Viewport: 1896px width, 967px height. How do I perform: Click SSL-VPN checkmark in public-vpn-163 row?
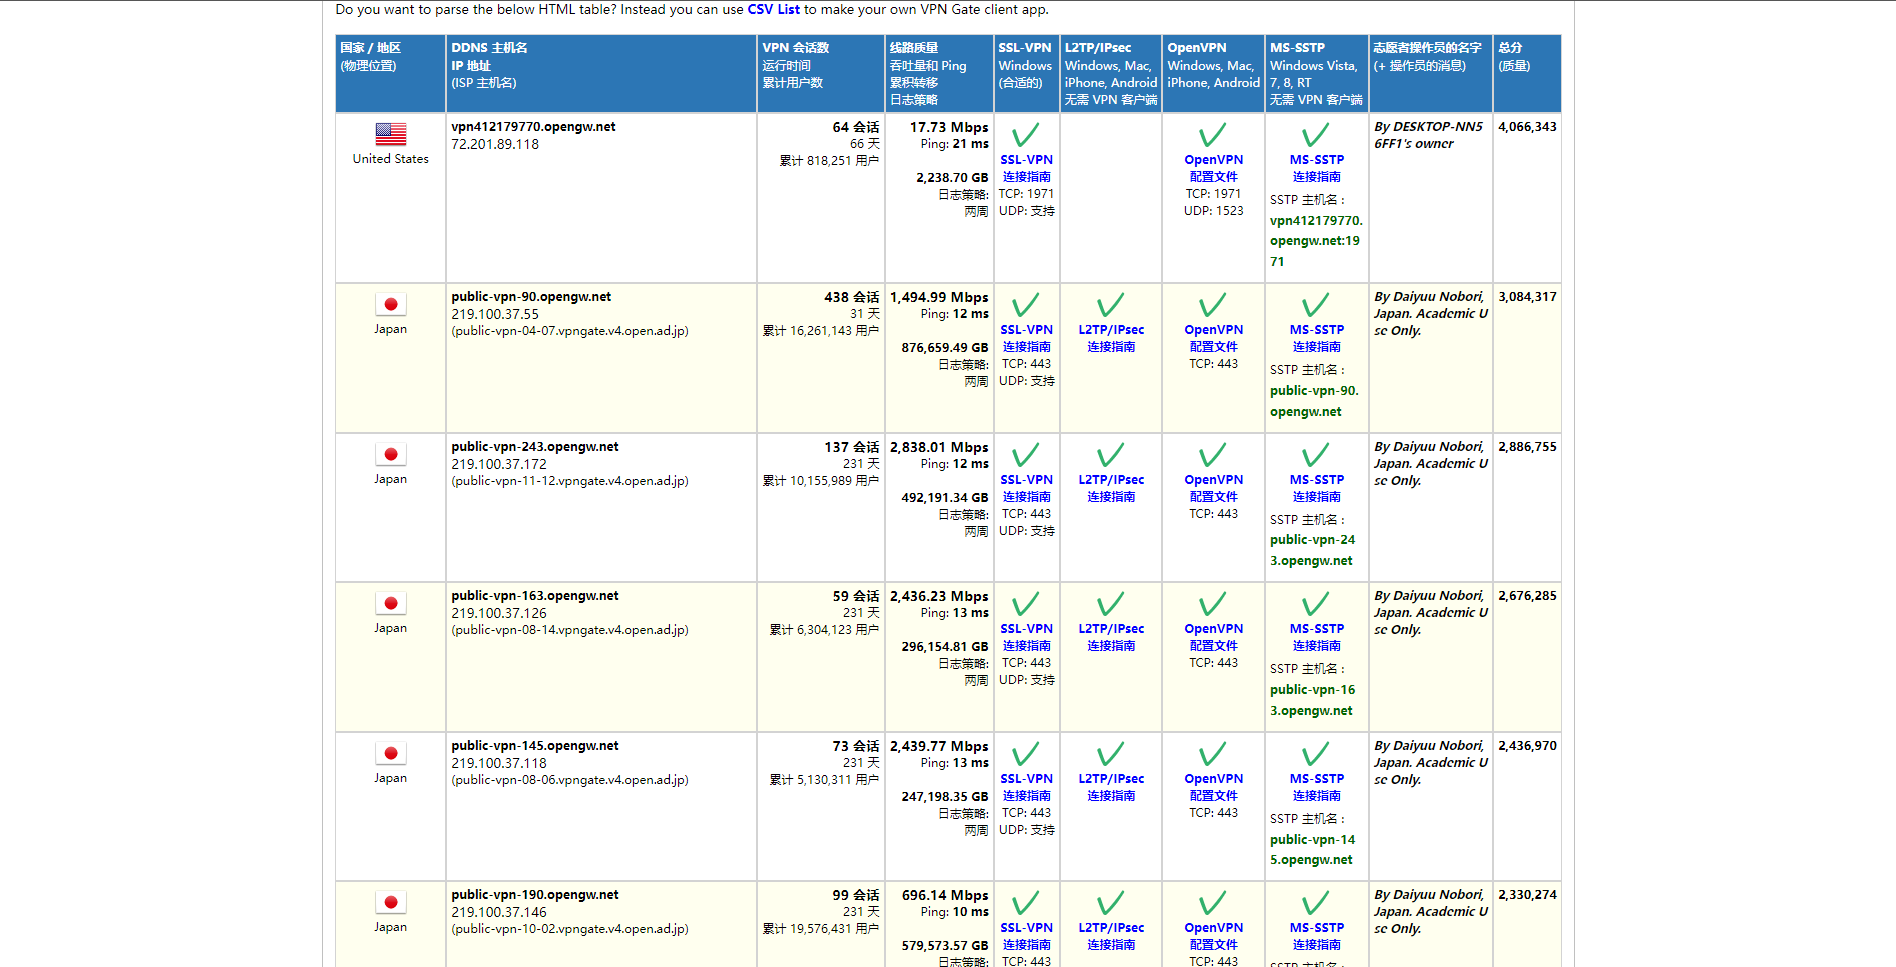[1026, 604]
